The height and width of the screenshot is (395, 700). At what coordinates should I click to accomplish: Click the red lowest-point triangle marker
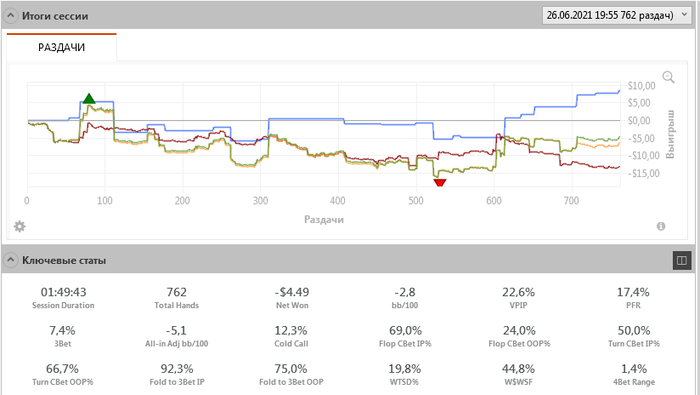[440, 183]
